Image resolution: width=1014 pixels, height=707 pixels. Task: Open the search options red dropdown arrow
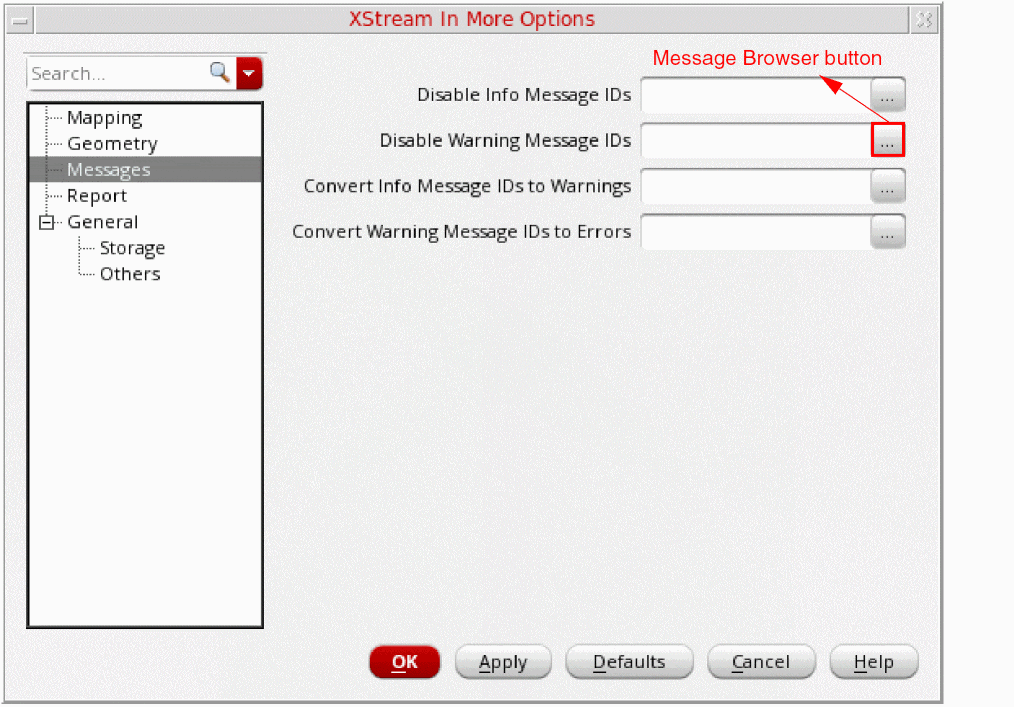(x=249, y=73)
